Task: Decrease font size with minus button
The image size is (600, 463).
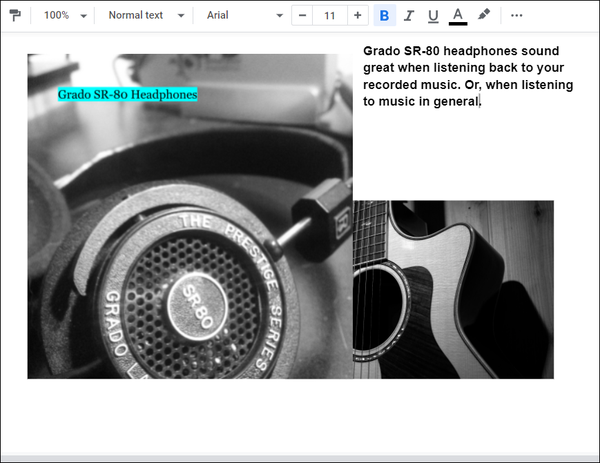Action: click(302, 16)
